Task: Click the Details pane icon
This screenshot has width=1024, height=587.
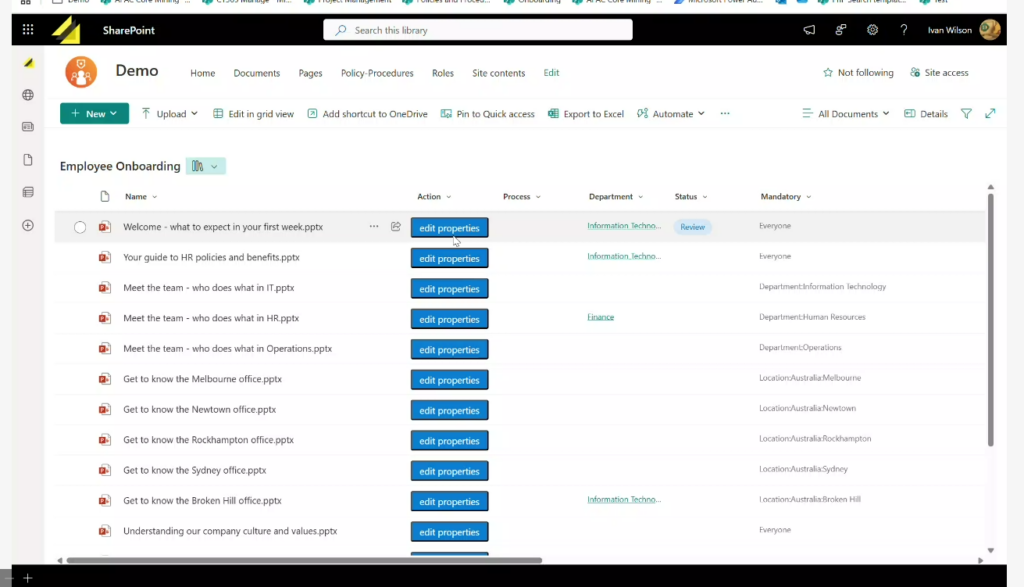Action: (925, 114)
